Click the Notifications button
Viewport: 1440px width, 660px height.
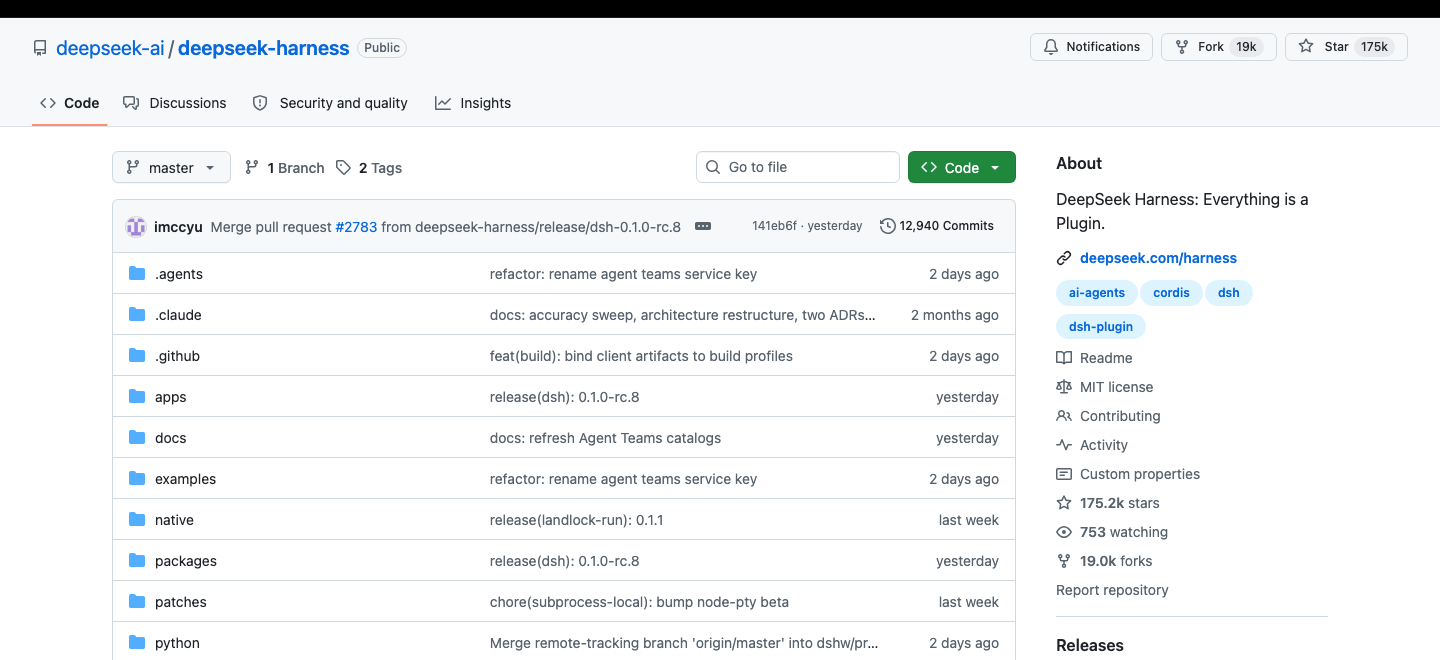click(1091, 47)
